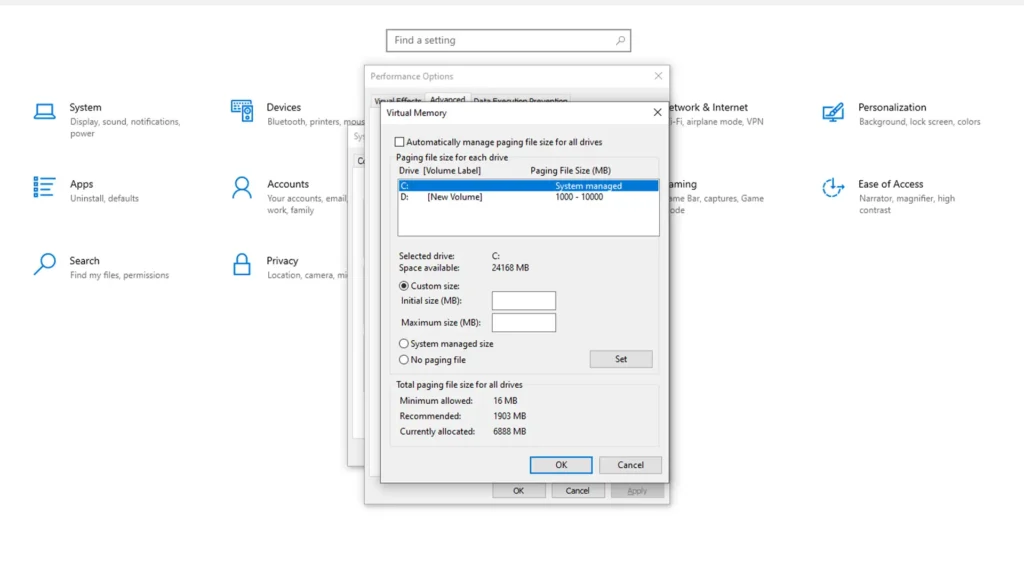Viewport: 1024px width, 576px height.
Task: Enable automatically manage paging file size checkbox
Action: click(399, 142)
